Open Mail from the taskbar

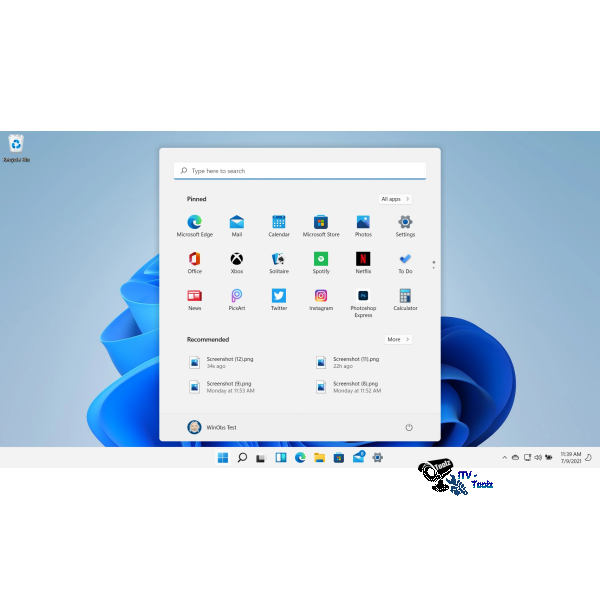tap(359, 457)
